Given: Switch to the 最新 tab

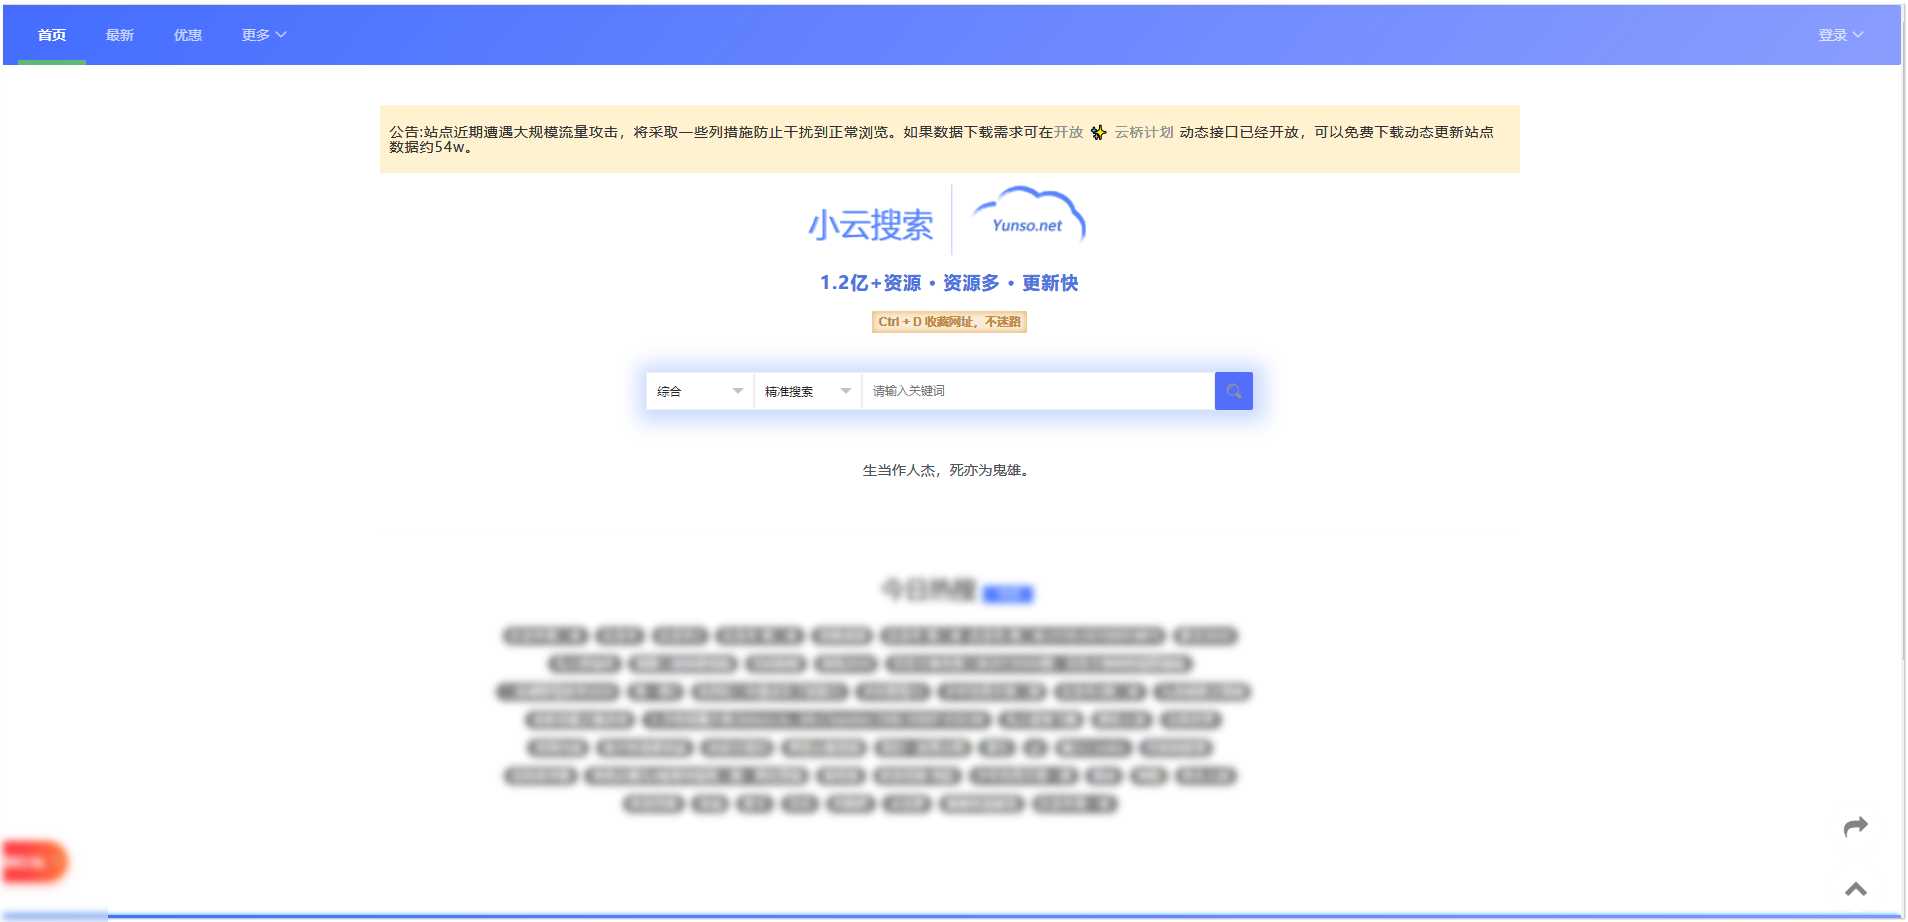Looking at the screenshot, I should (x=120, y=35).
